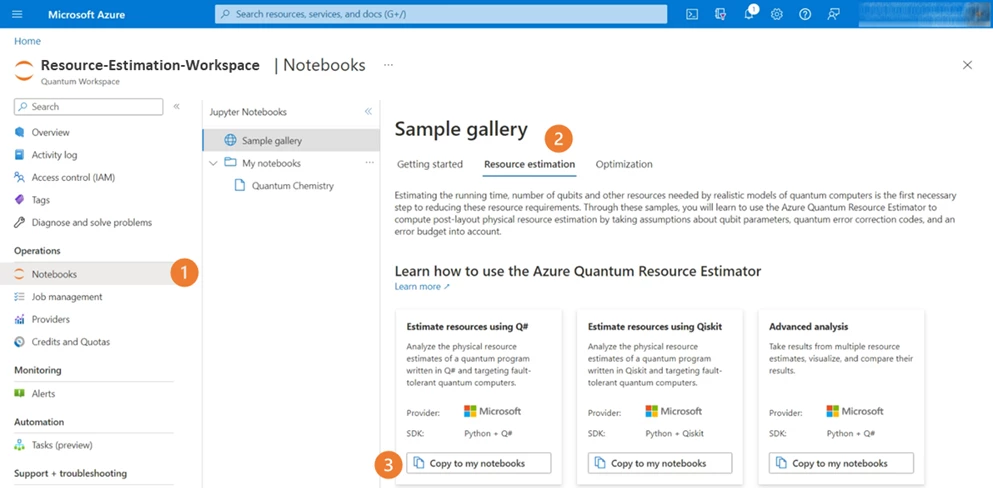993x488 pixels.
Task: Click the Providers icon
Action: pyautogui.click(x=20, y=320)
